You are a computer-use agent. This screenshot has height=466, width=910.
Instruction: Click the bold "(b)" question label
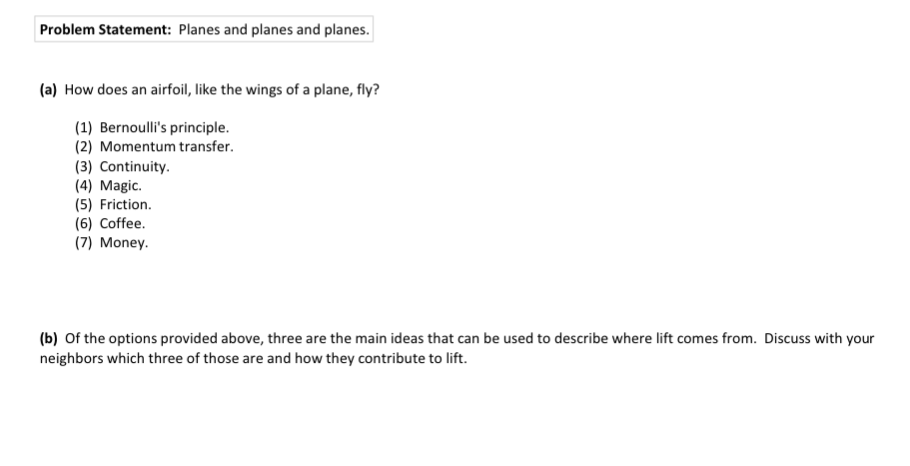pos(49,339)
